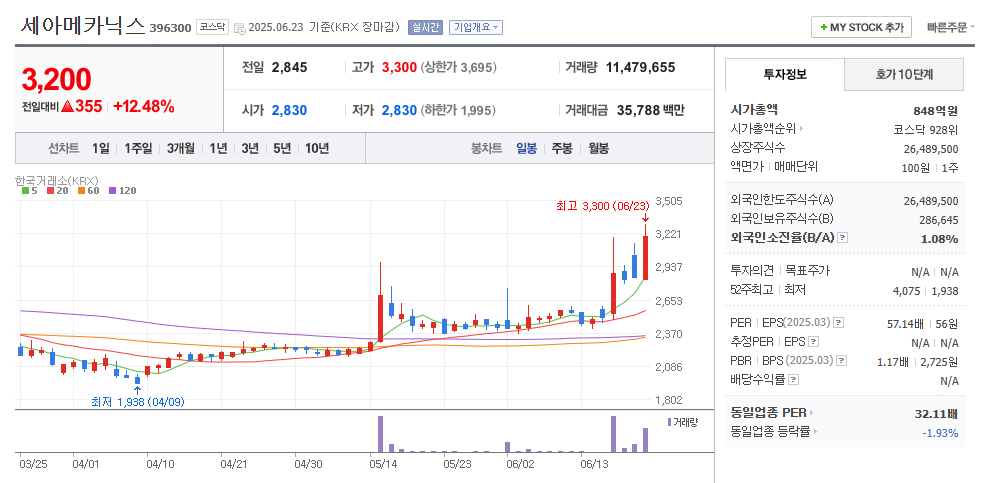
Task: Click the green 5-day moving average legend swatch
Action: coord(24,191)
